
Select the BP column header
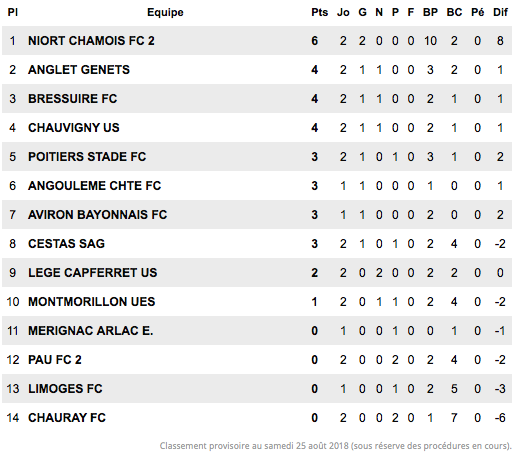click(430, 12)
